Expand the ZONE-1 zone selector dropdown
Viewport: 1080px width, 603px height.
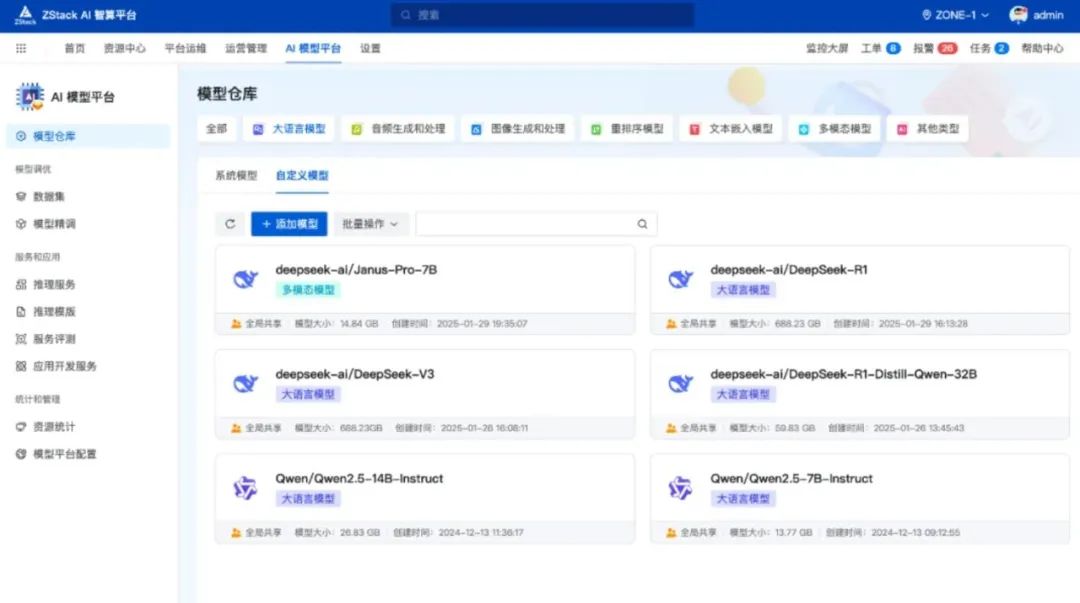click(955, 15)
